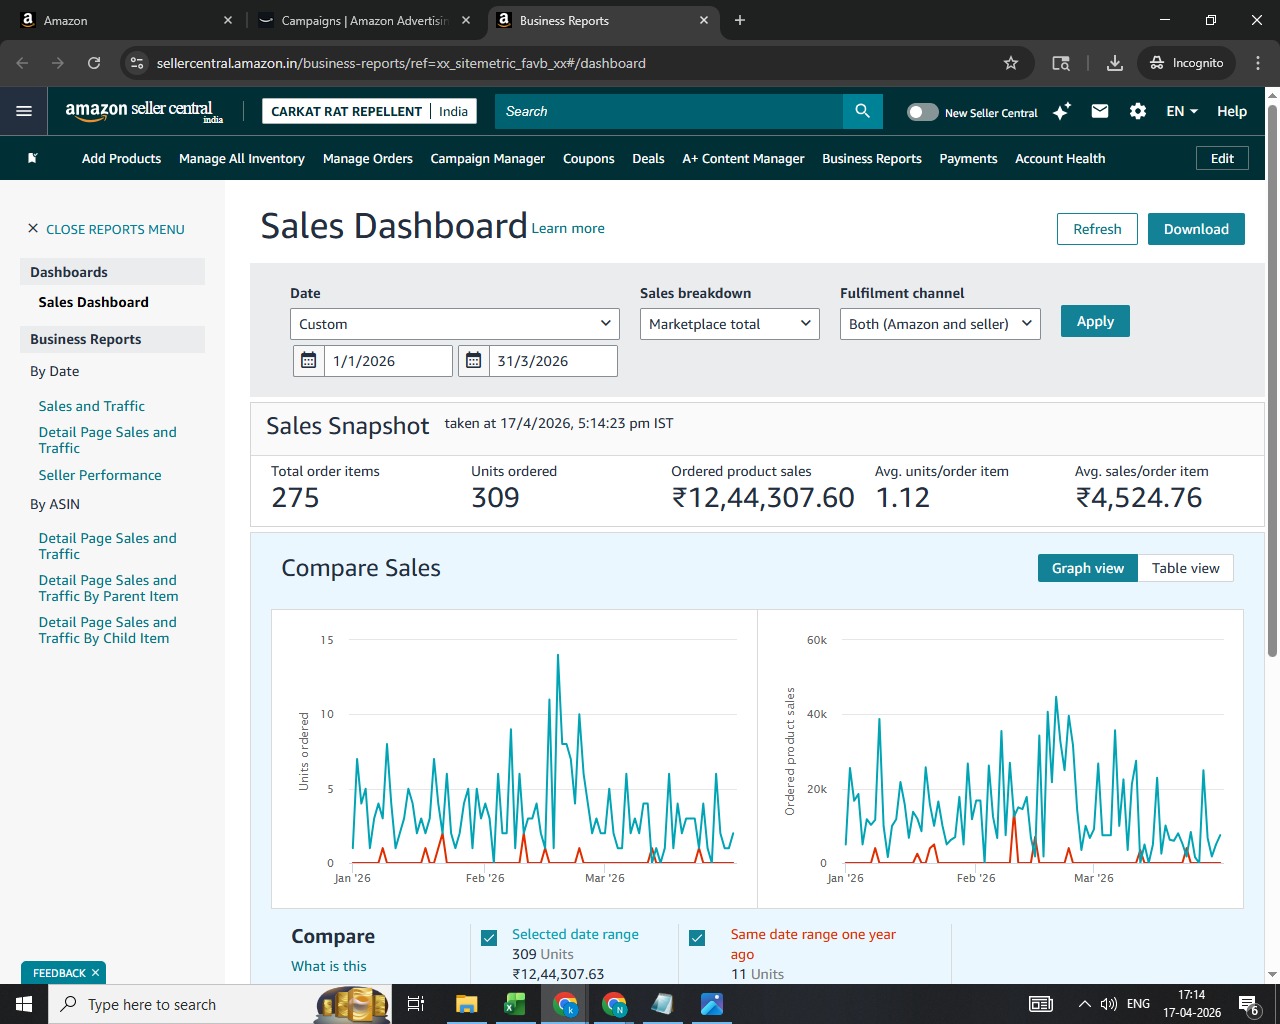Toggle the New Seller Central switch
The width and height of the screenshot is (1280, 1024).
click(x=922, y=112)
